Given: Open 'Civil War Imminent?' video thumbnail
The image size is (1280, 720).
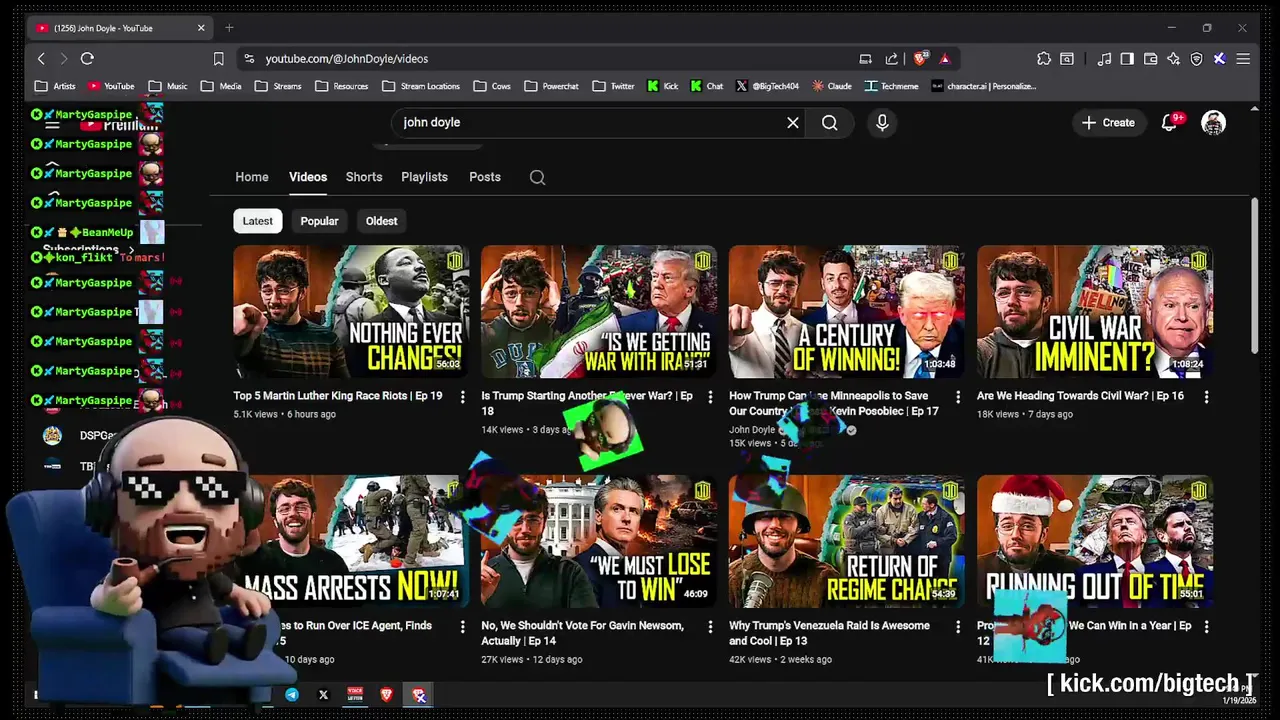Looking at the screenshot, I should pyautogui.click(x=1095, y=312).
